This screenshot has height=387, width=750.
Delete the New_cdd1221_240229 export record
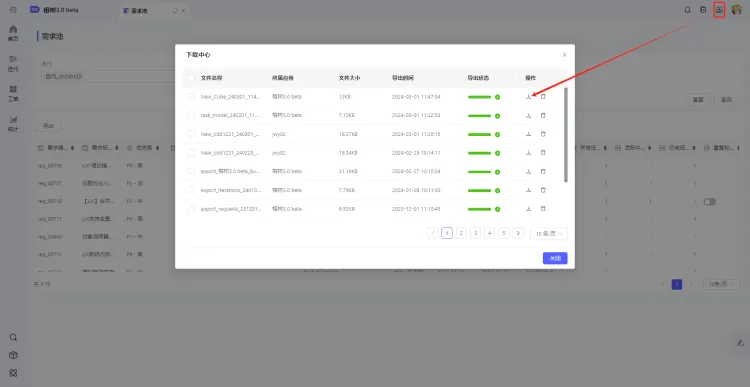click(543, 153)
